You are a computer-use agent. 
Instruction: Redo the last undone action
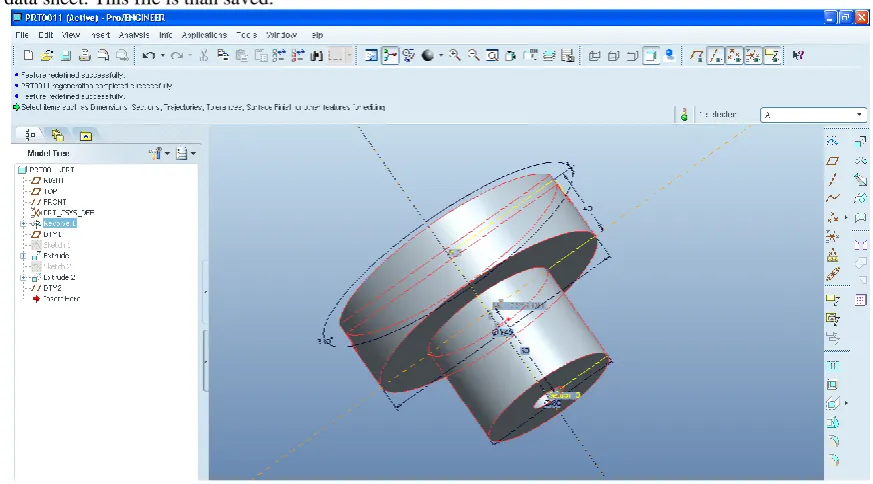coord(176,55)
